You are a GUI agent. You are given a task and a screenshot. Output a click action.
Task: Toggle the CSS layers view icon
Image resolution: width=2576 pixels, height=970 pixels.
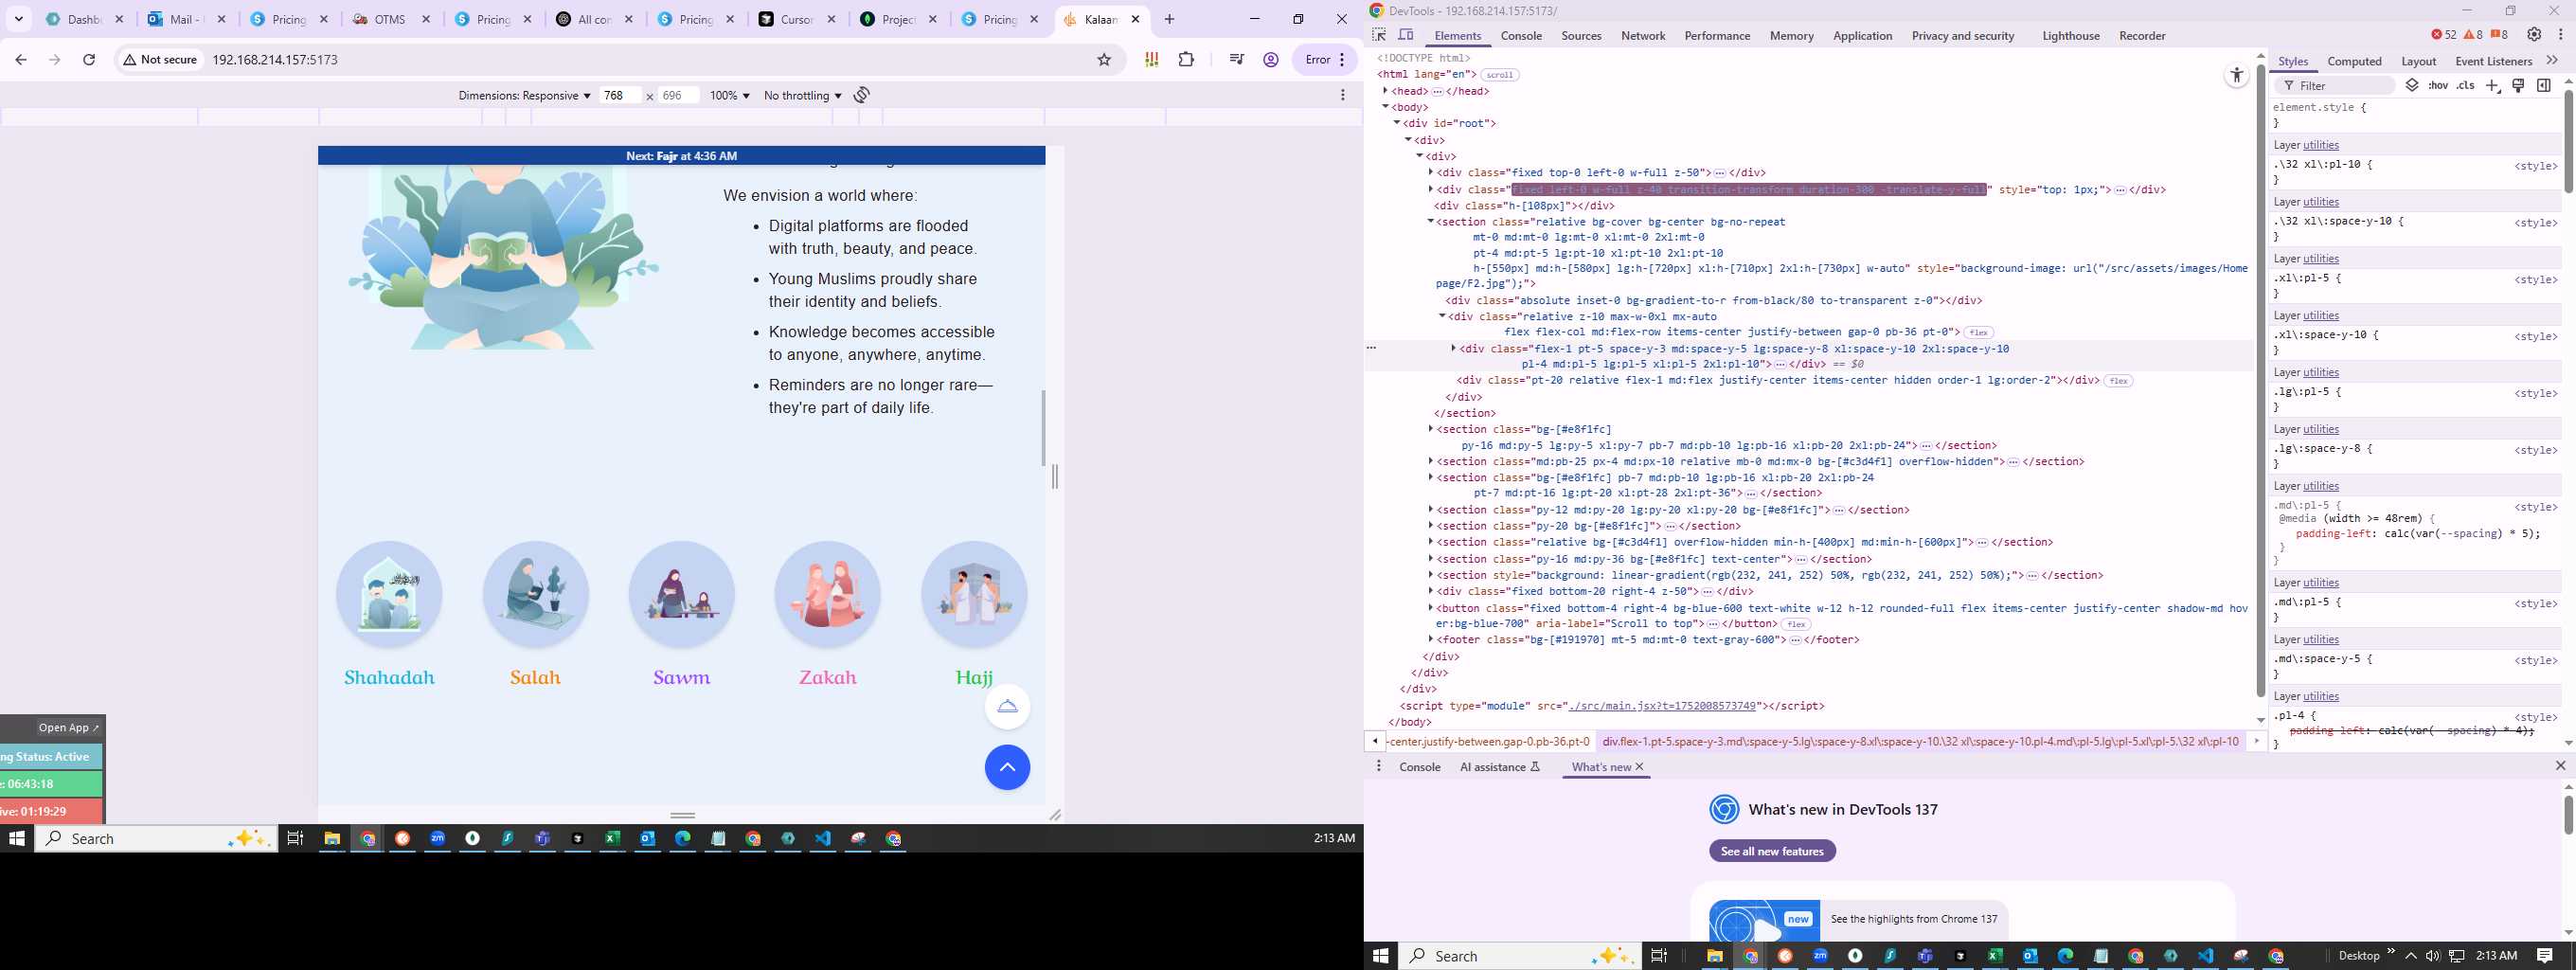click(x=2412, y=86)
